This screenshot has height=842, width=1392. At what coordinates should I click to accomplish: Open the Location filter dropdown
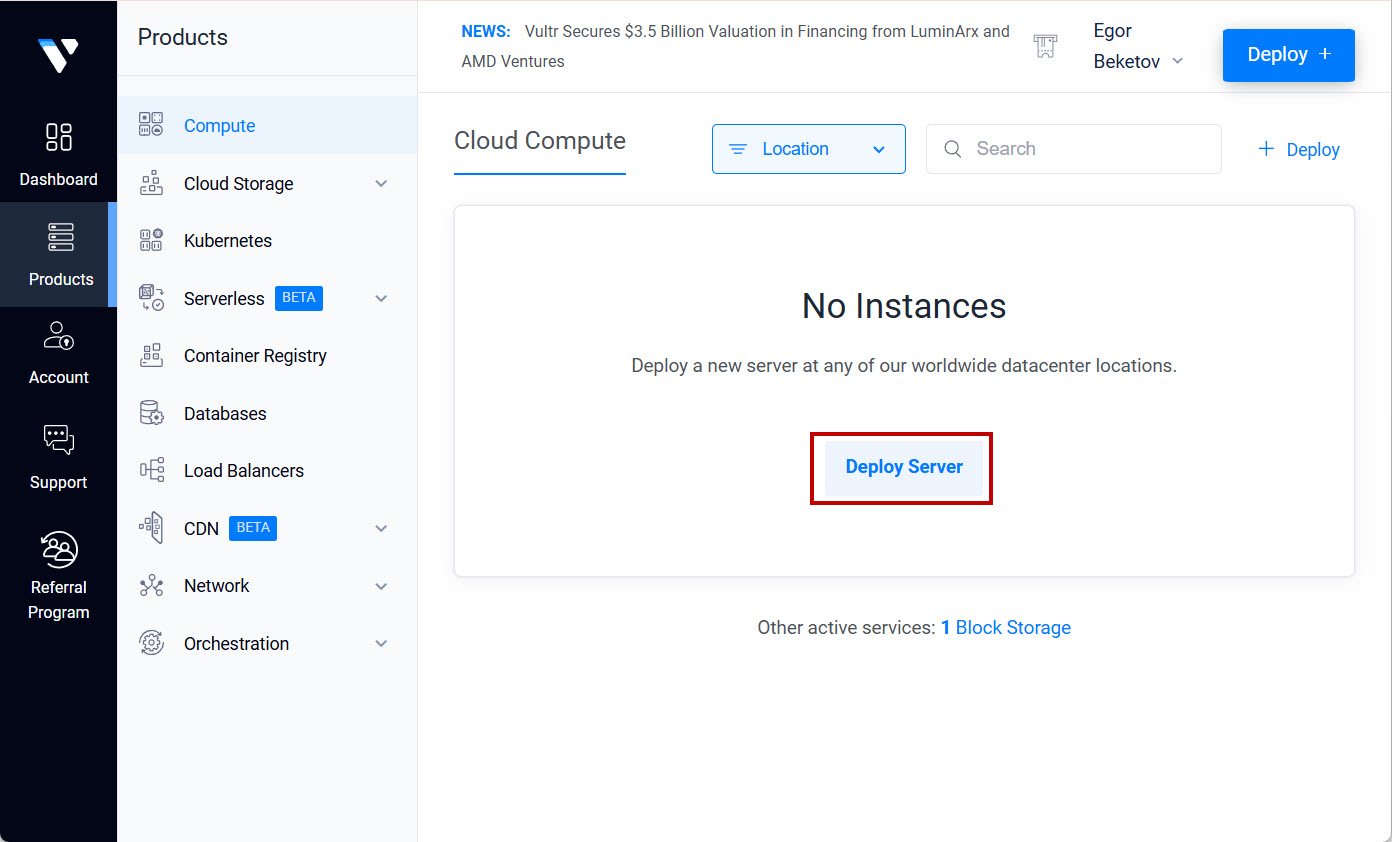pos(808,149)
